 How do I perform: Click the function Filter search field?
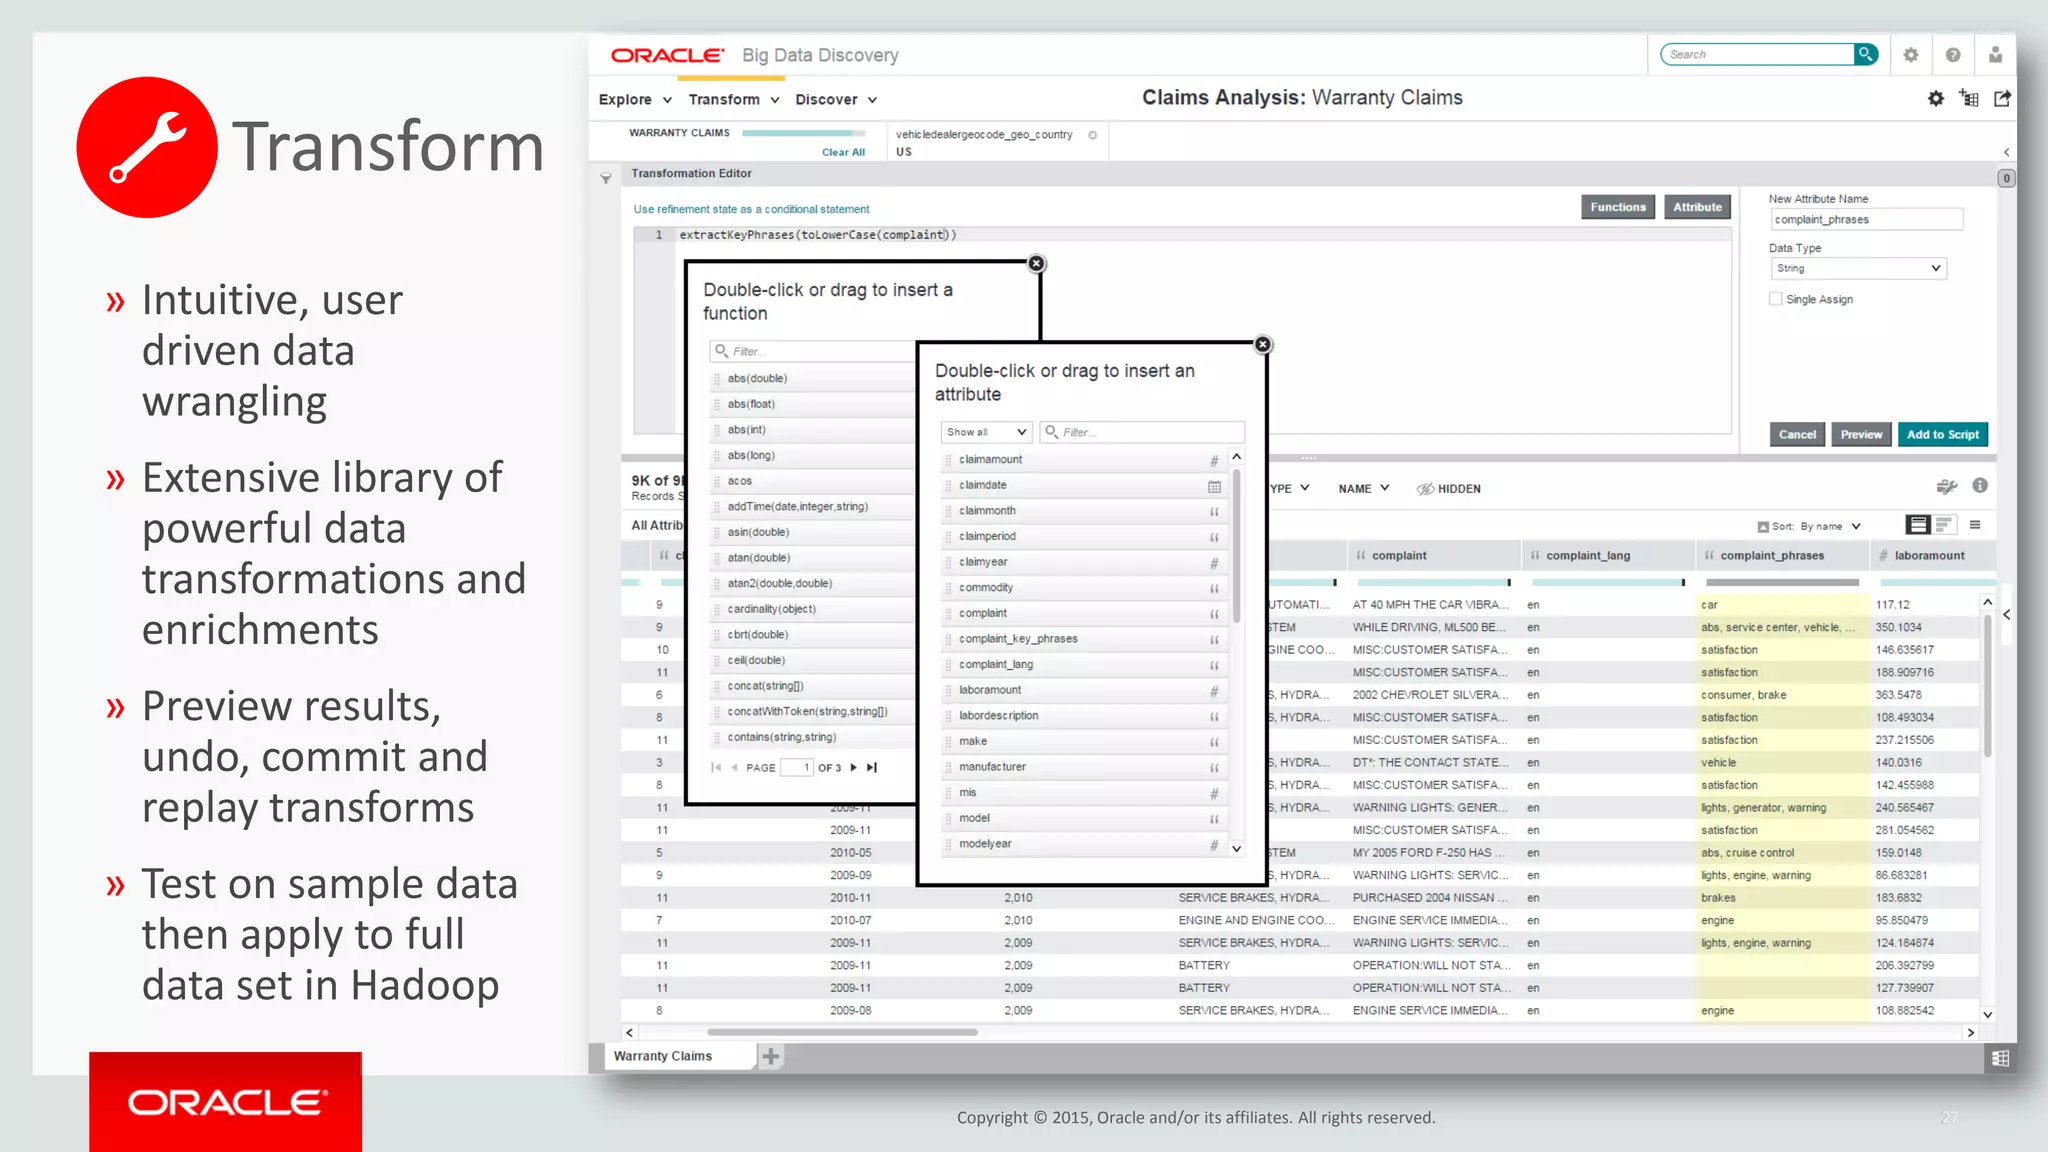[x=812, y=351]
